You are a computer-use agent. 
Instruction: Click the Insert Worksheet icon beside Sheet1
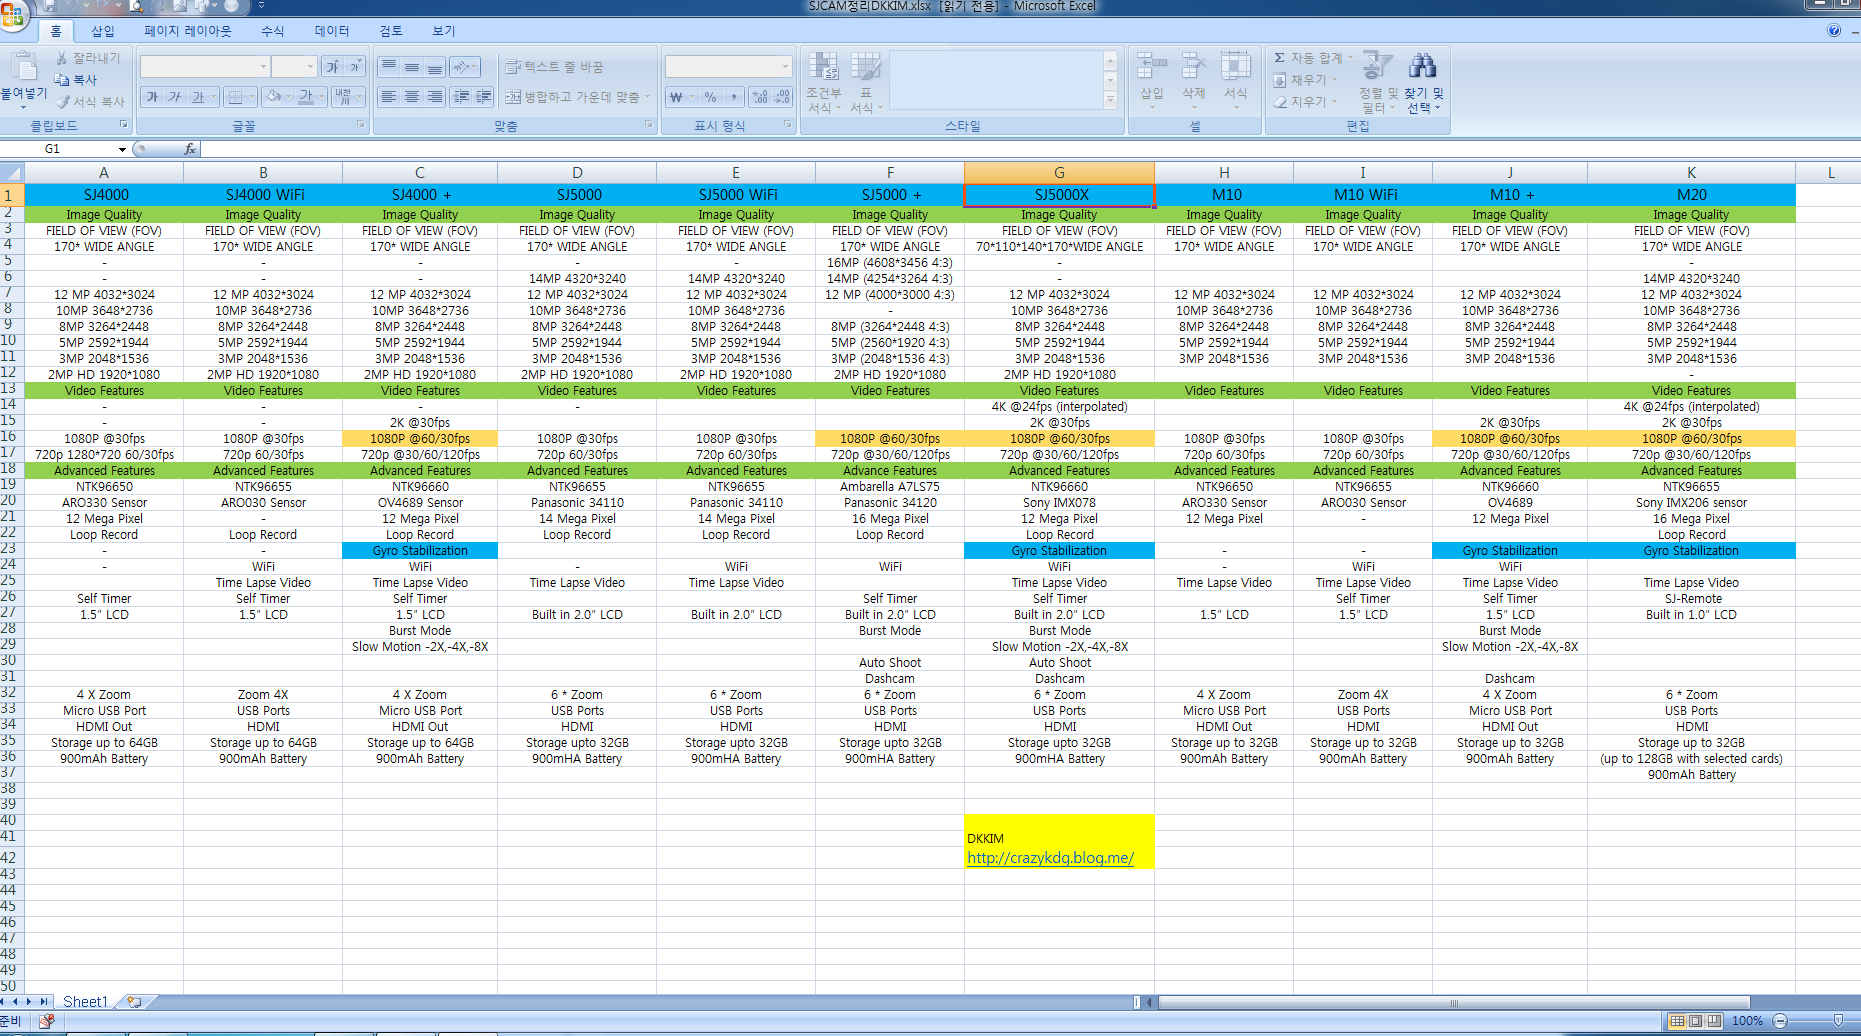[x=134, y=1001]
